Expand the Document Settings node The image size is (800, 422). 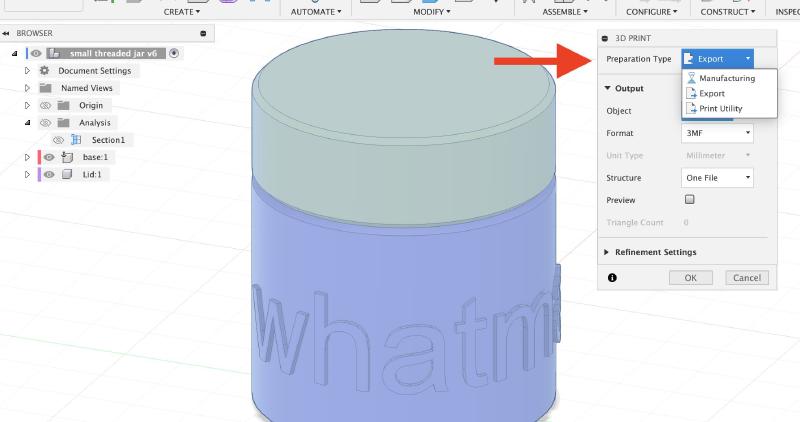(28, 70)
